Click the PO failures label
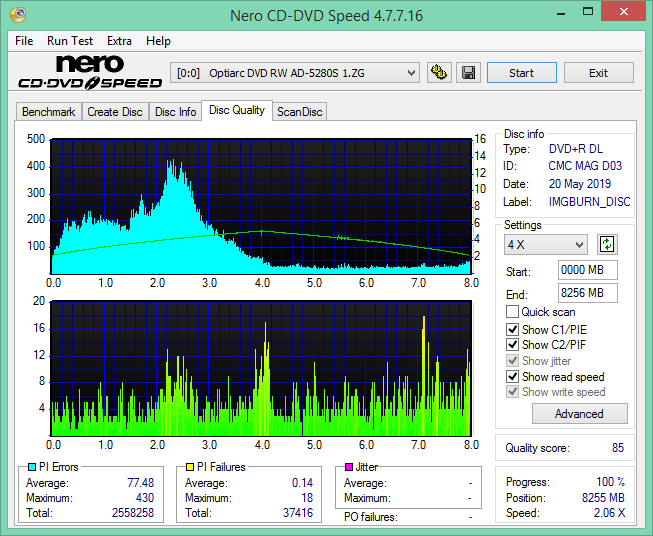653x536 pixels. point(371,517)
